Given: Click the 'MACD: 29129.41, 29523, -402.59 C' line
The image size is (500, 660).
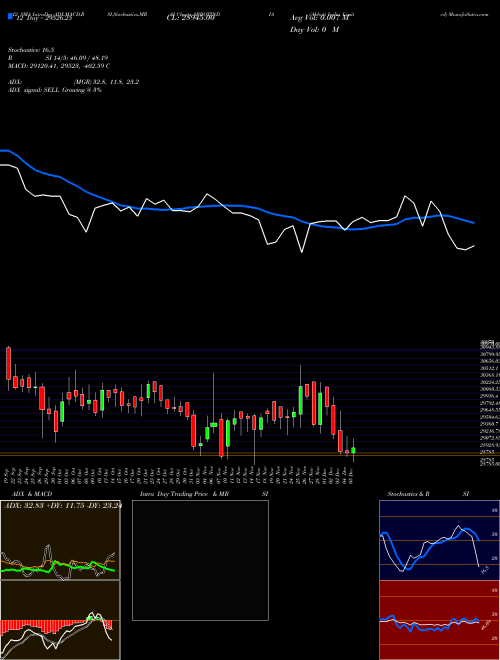Looking at the screenshot, I should click(x=59, y=66).
